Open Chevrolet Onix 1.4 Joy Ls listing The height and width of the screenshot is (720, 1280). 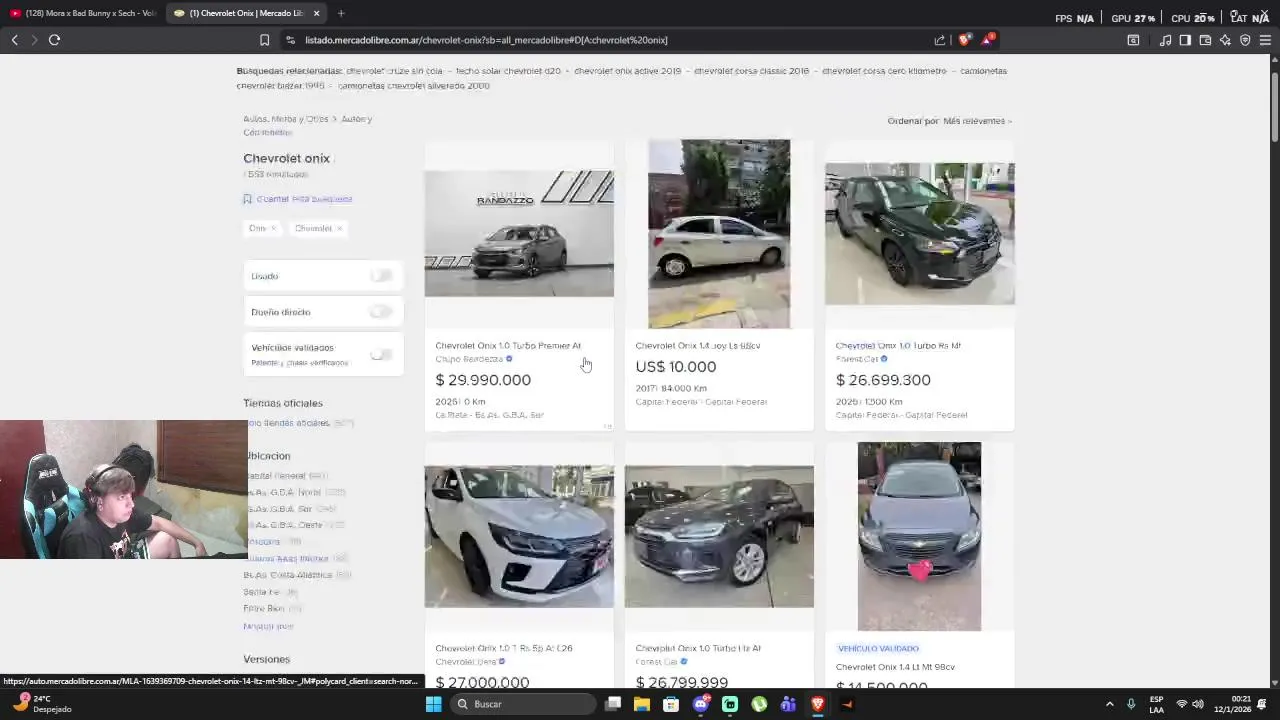[698, 346]
